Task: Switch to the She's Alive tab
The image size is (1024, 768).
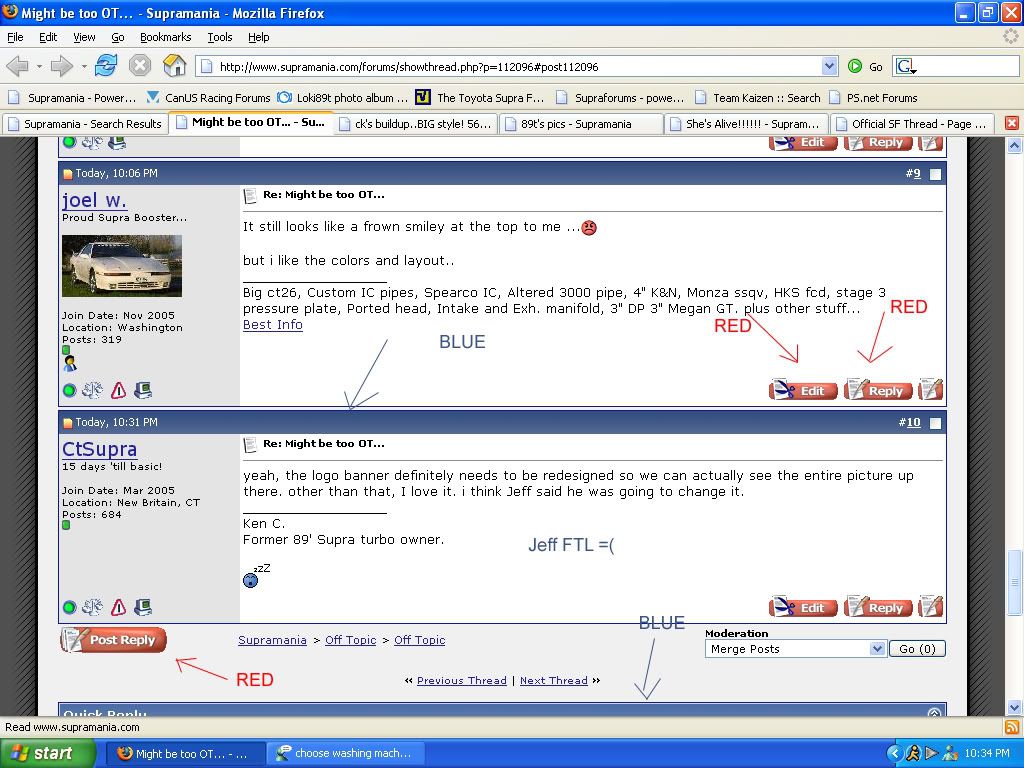Action: click(746, 123)
